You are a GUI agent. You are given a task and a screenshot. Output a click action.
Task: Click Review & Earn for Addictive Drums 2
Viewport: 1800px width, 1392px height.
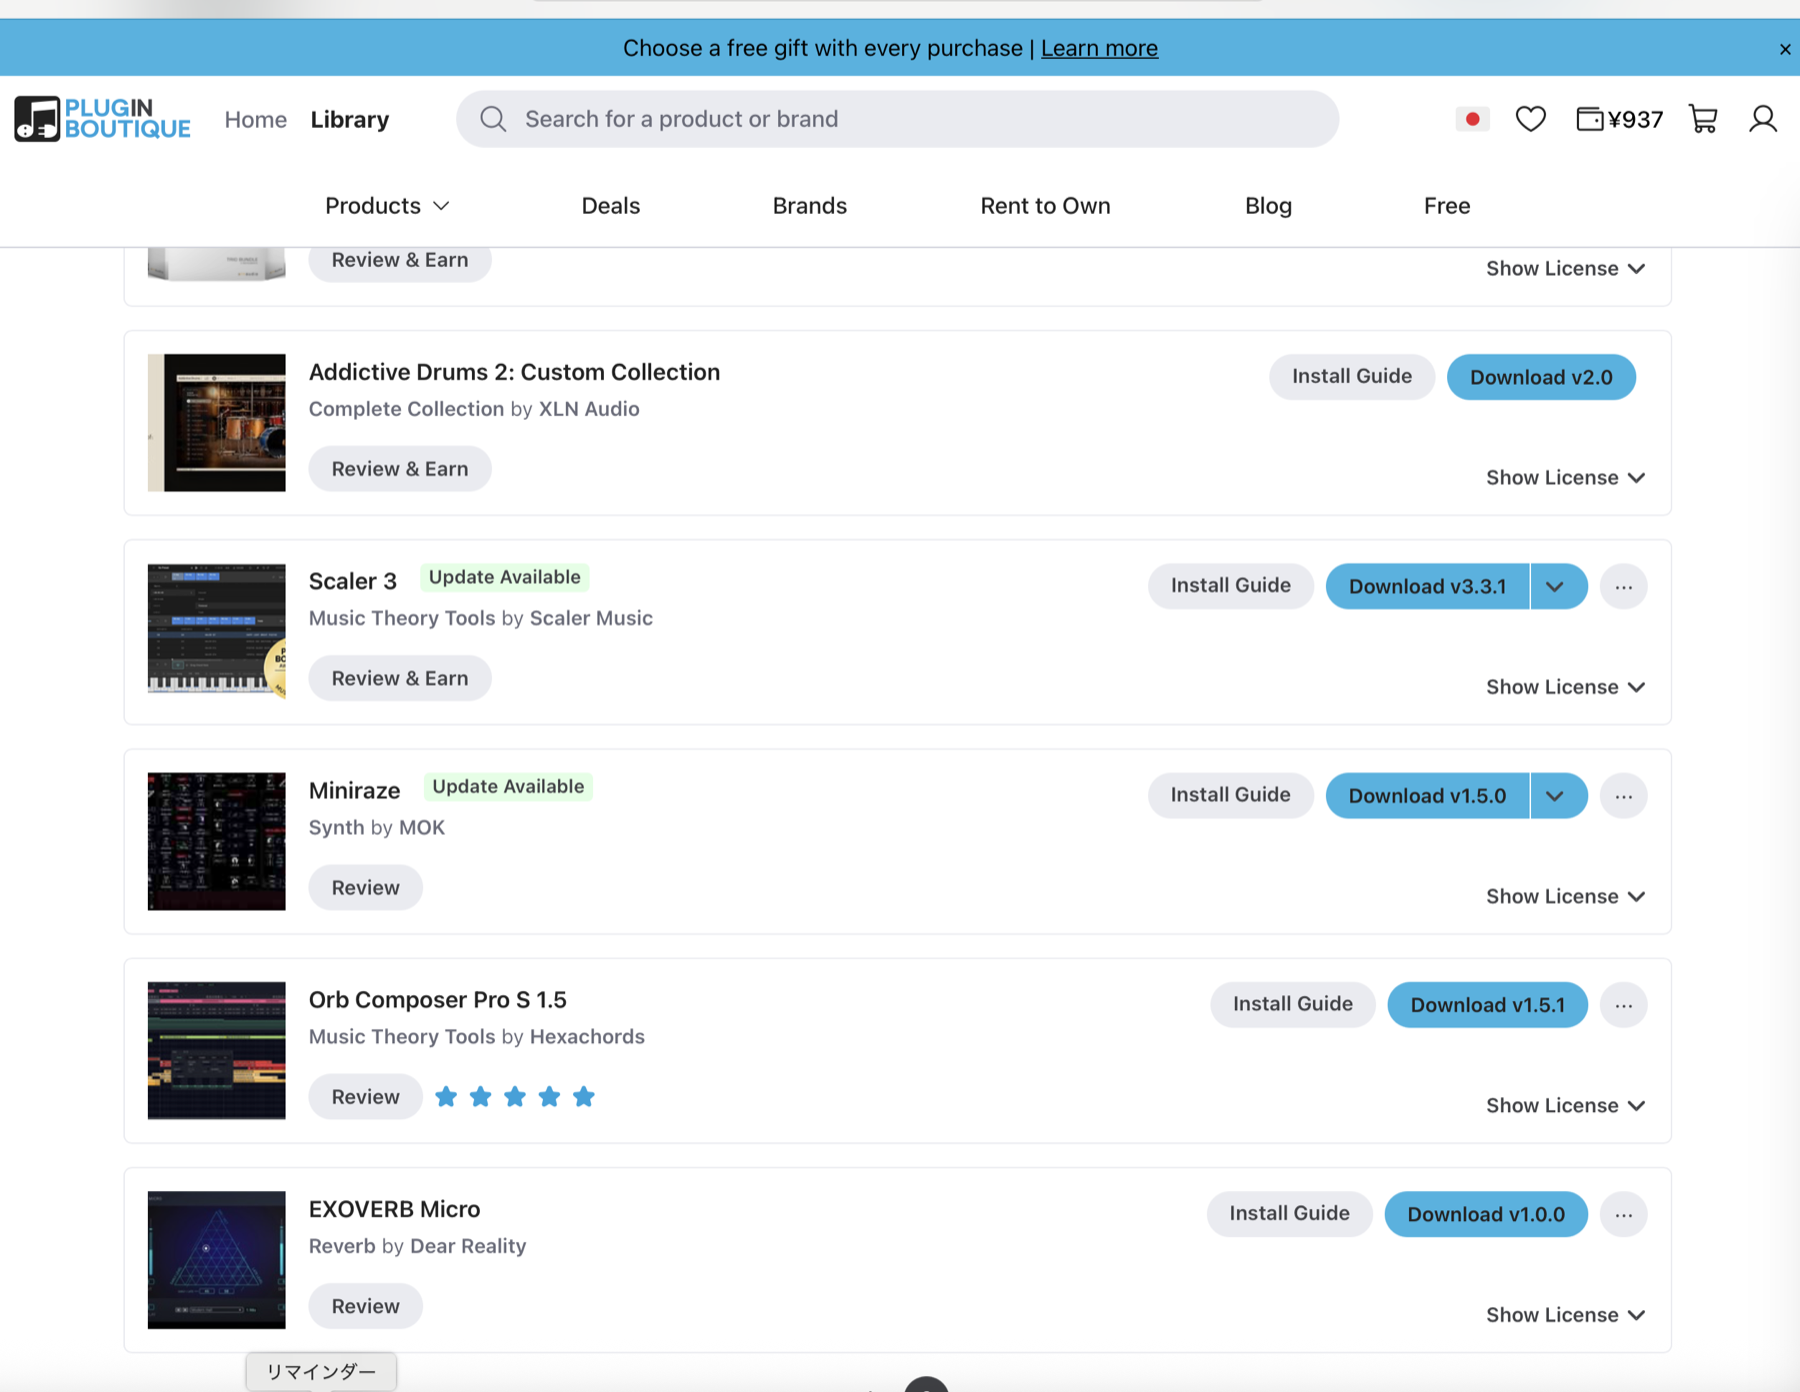[400, 469]
